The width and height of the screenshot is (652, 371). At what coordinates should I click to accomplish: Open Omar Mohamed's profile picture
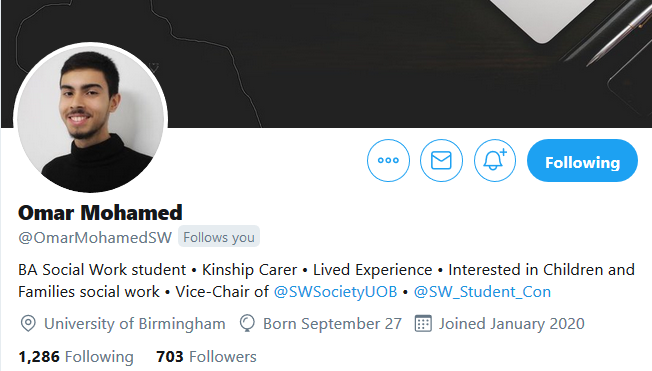click(91, 118)
